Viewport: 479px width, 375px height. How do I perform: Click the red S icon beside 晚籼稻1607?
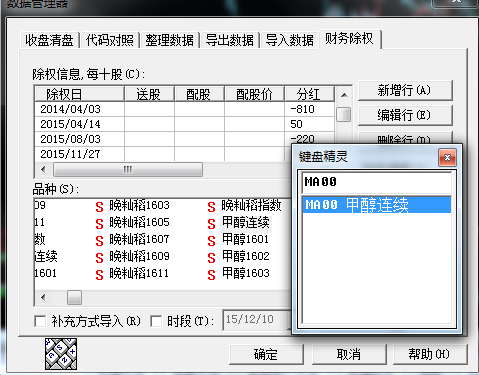pyautogui.click(x=99, y=241)
